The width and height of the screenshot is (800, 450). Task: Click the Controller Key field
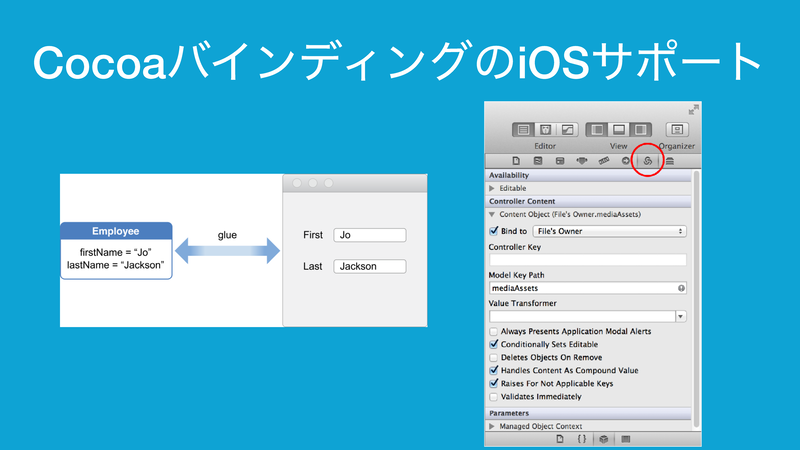point(587,260)
